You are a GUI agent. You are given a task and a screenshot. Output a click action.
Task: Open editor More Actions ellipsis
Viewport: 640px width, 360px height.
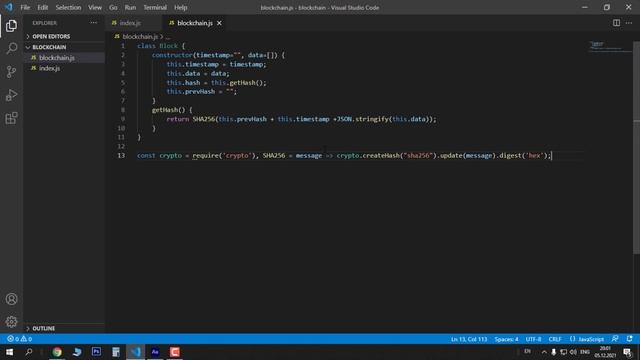pos(629,23)
